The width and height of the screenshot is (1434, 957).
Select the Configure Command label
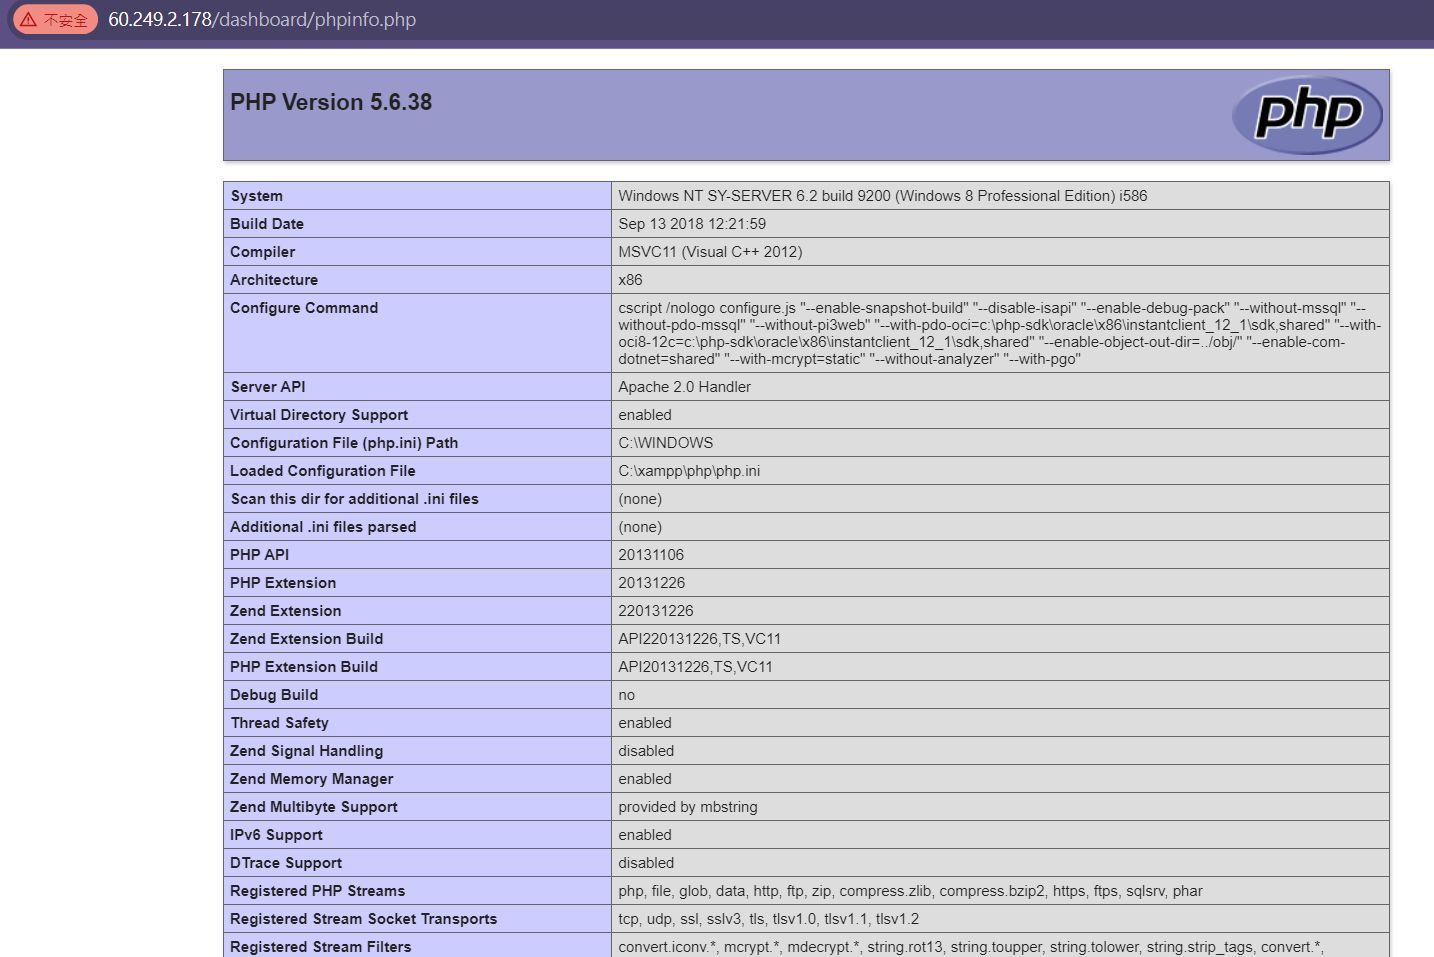pos(304,308)
